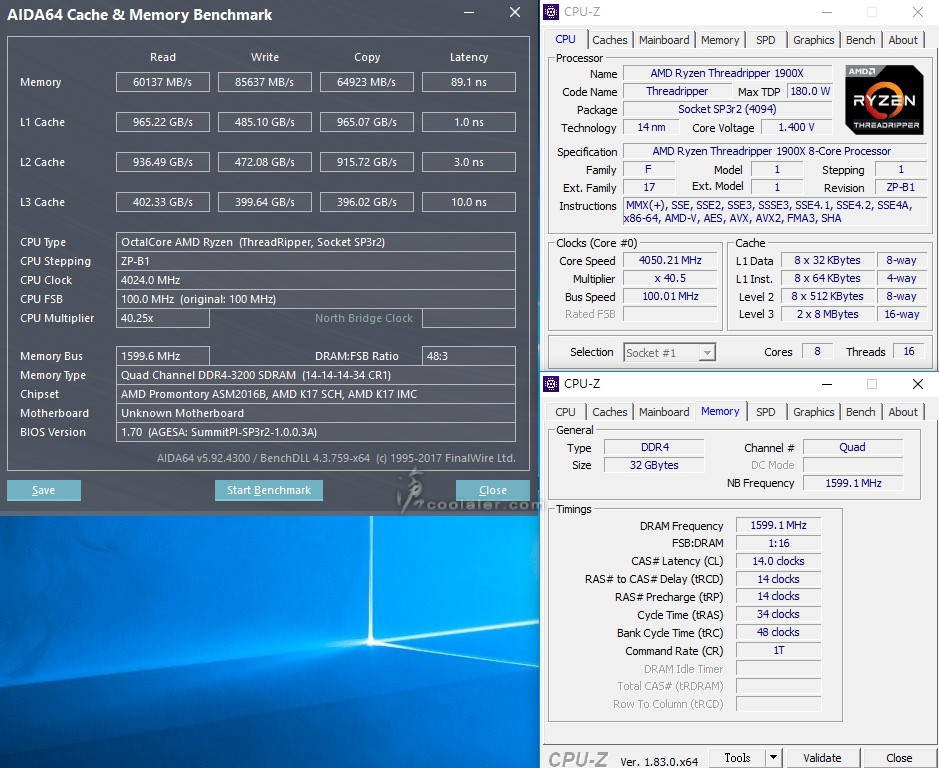Click the Ryzen Threadripper logo image
This screenshot has width=939, height=768.
(x=883, y=99)
